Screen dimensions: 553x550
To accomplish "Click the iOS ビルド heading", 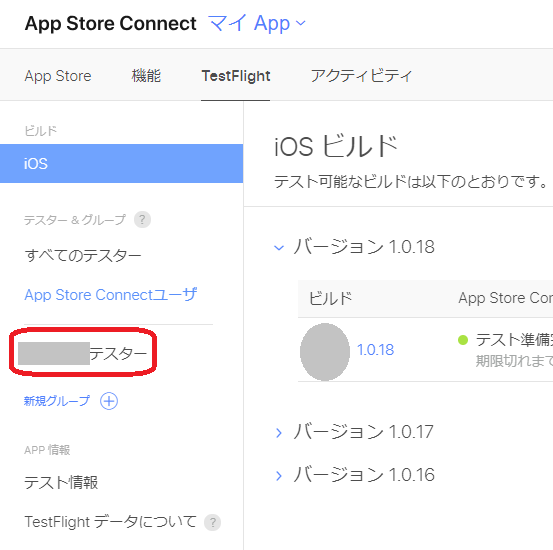I will (x=336, y=146).
